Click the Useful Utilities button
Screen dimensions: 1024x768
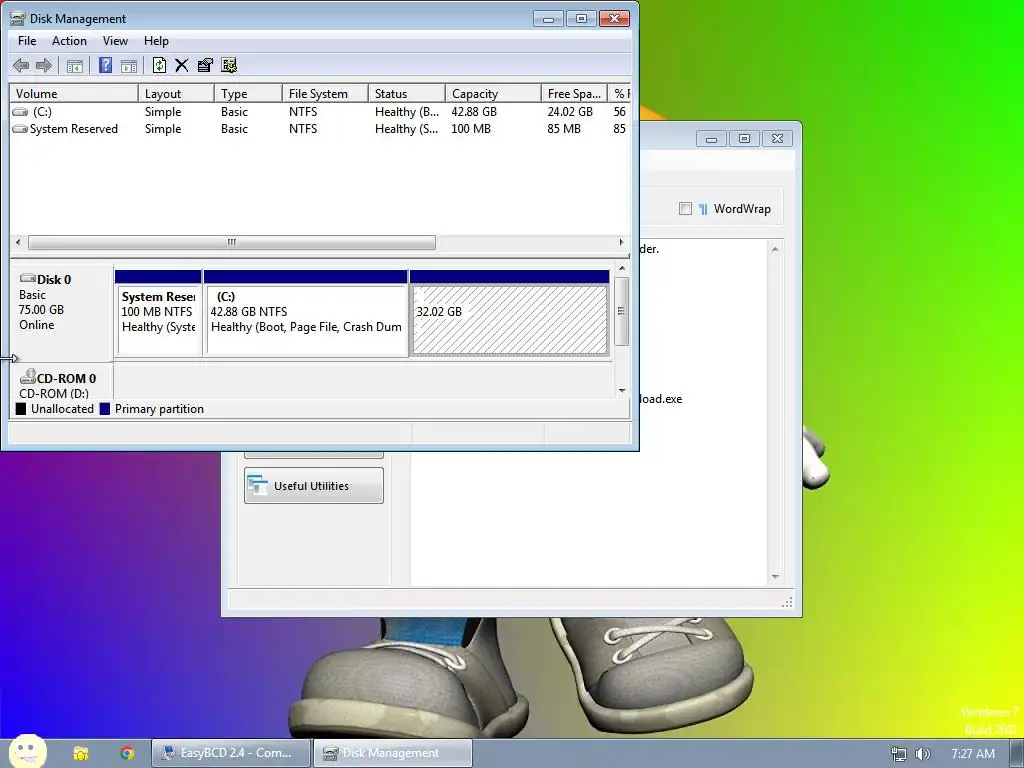coord(313,485)
